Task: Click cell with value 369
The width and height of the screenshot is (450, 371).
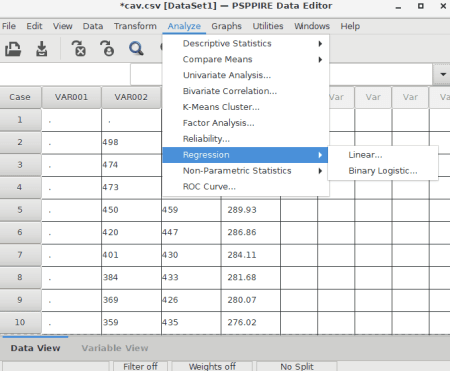Action: point(131,300)
